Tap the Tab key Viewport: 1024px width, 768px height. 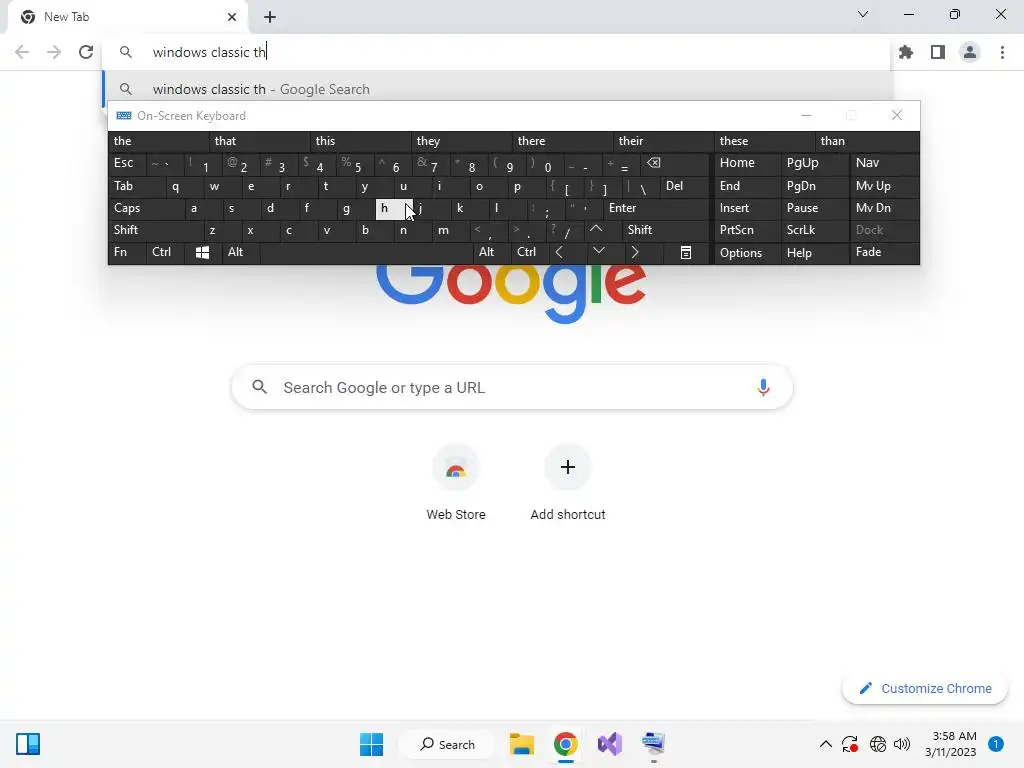136,186
